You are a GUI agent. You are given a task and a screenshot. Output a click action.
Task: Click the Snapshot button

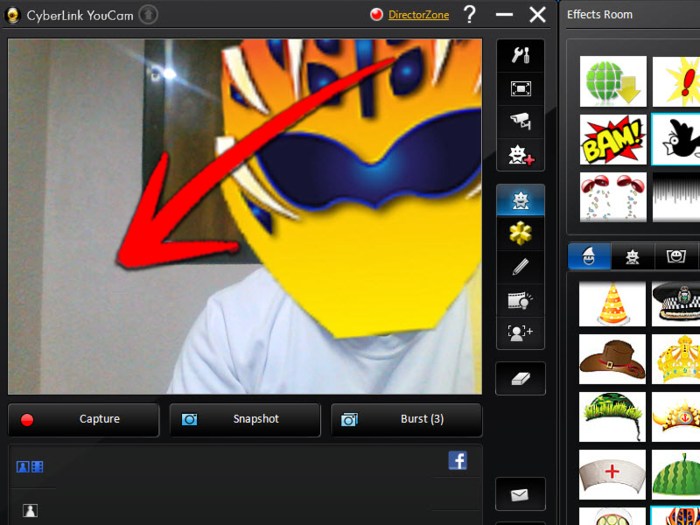tap(245, 420)
